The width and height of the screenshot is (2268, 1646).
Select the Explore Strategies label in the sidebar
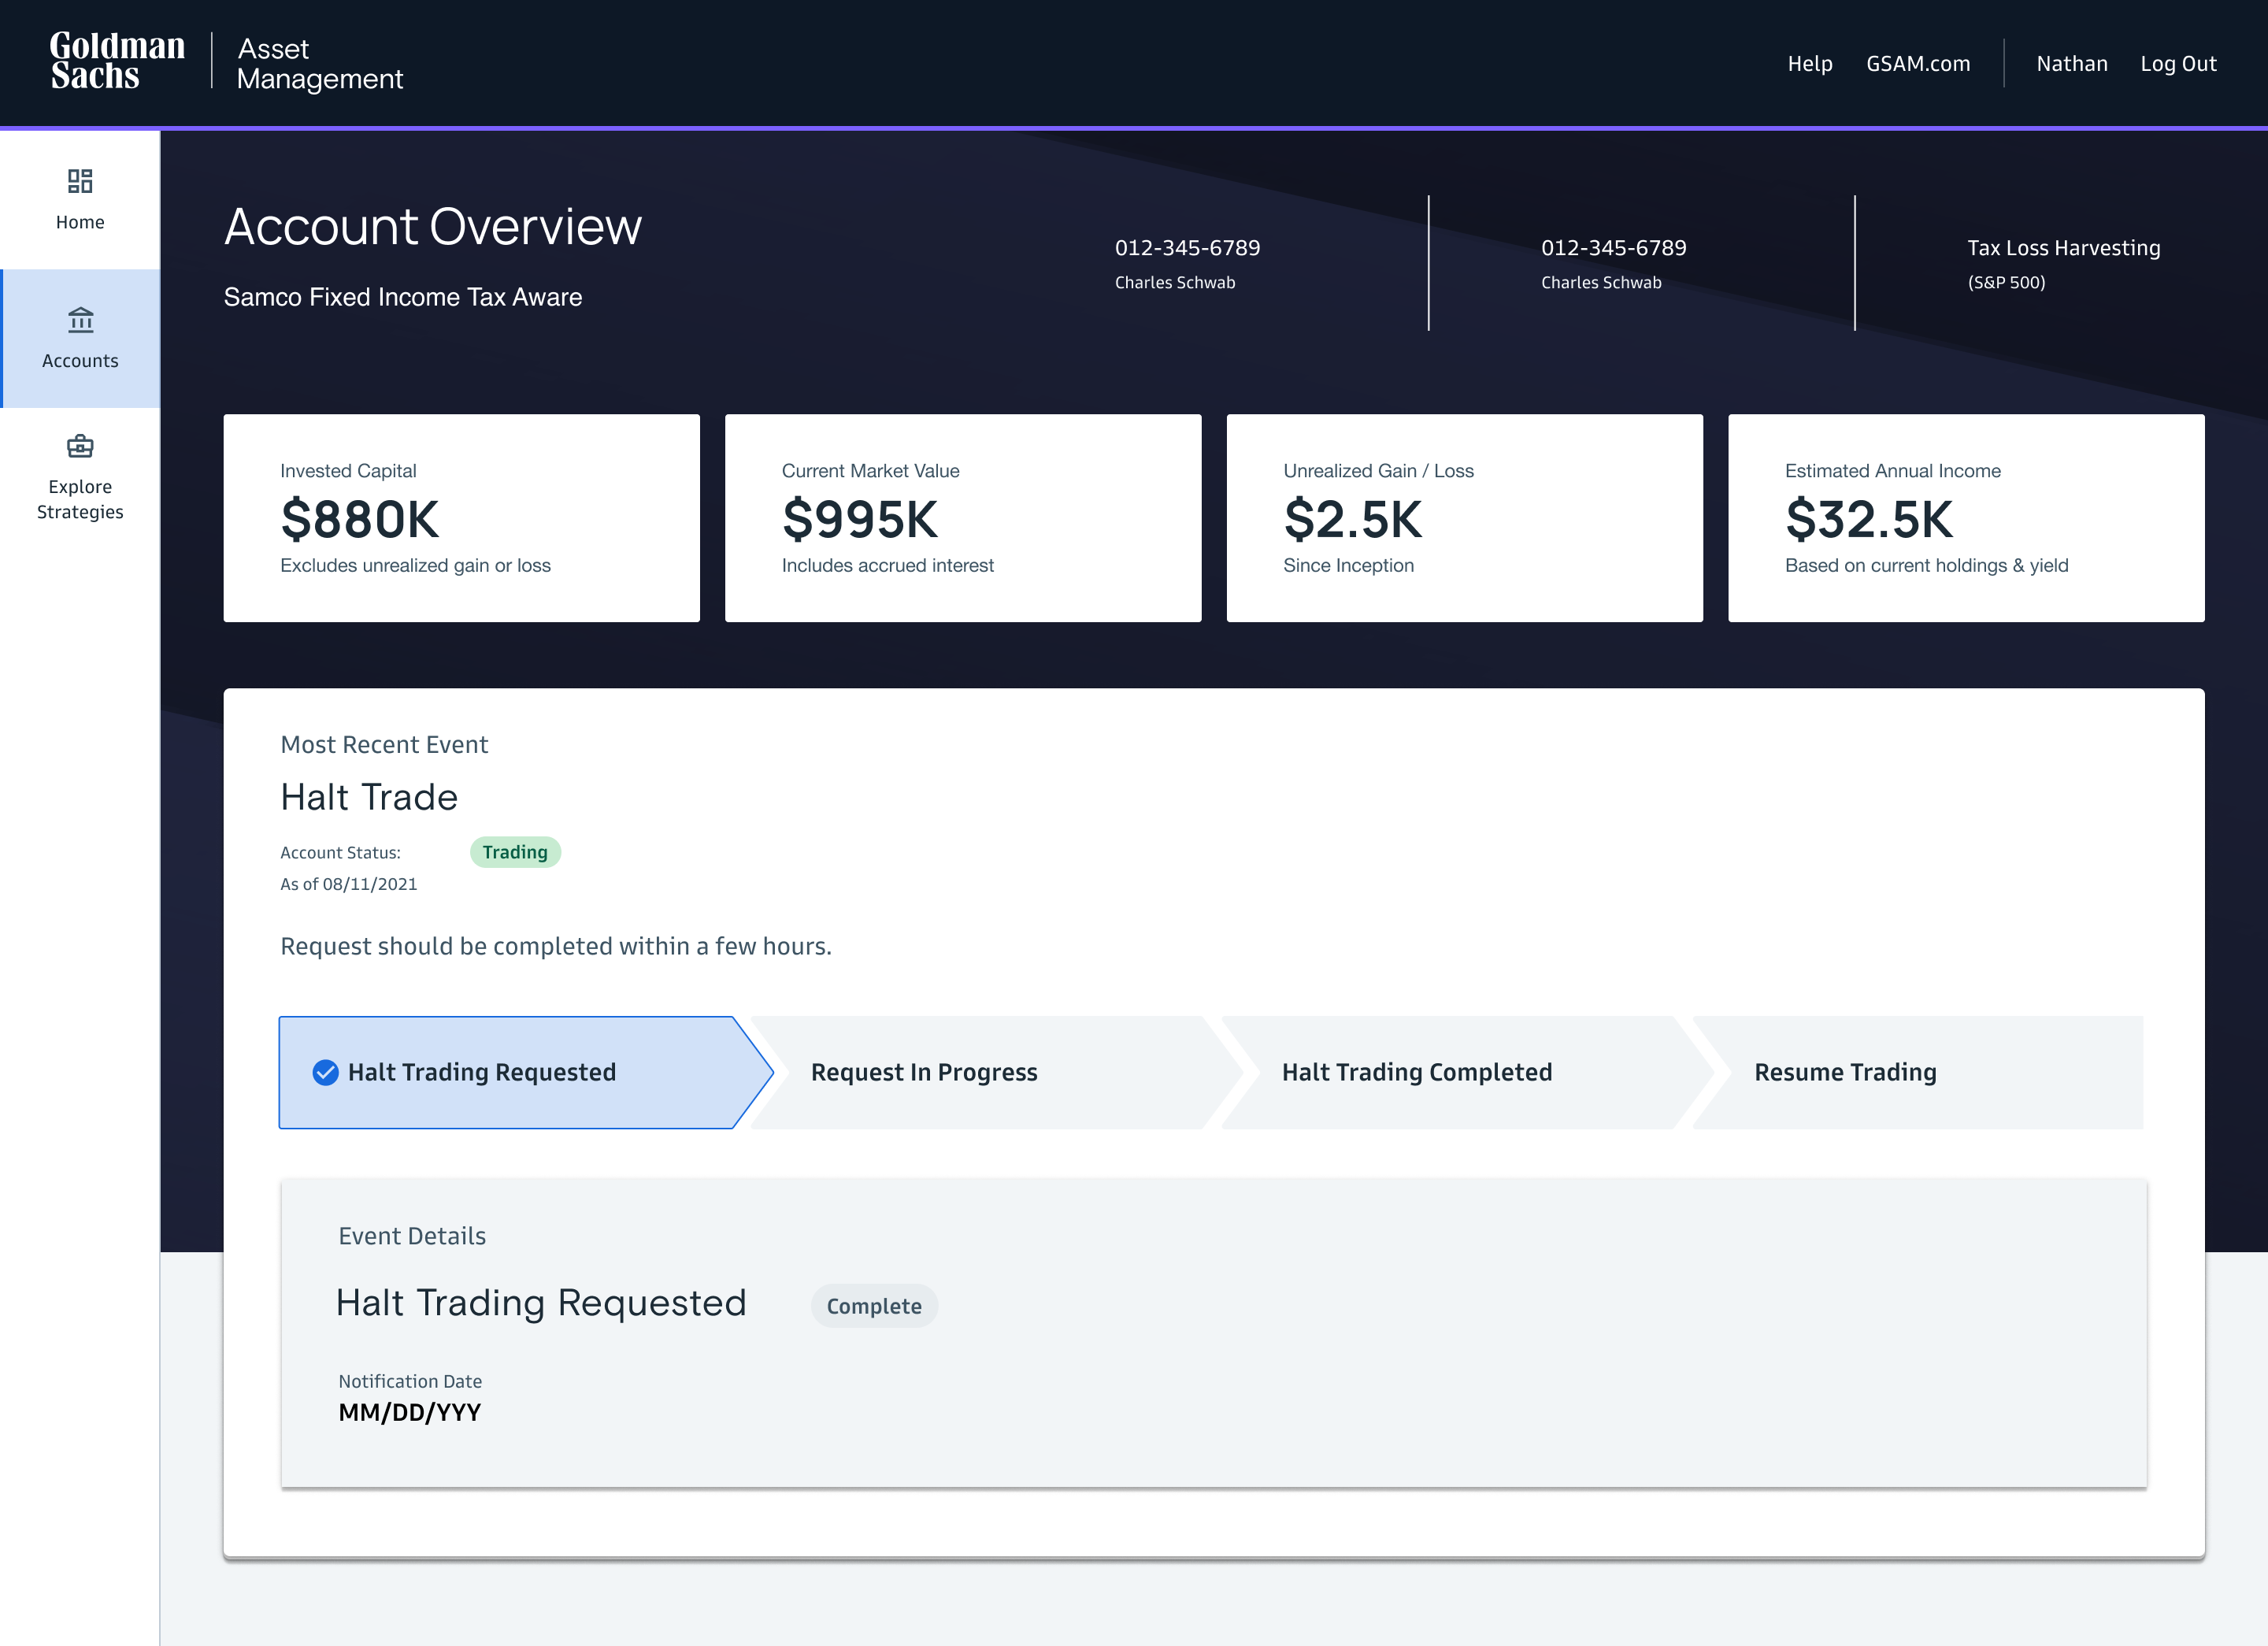click(x=80, y=499)
